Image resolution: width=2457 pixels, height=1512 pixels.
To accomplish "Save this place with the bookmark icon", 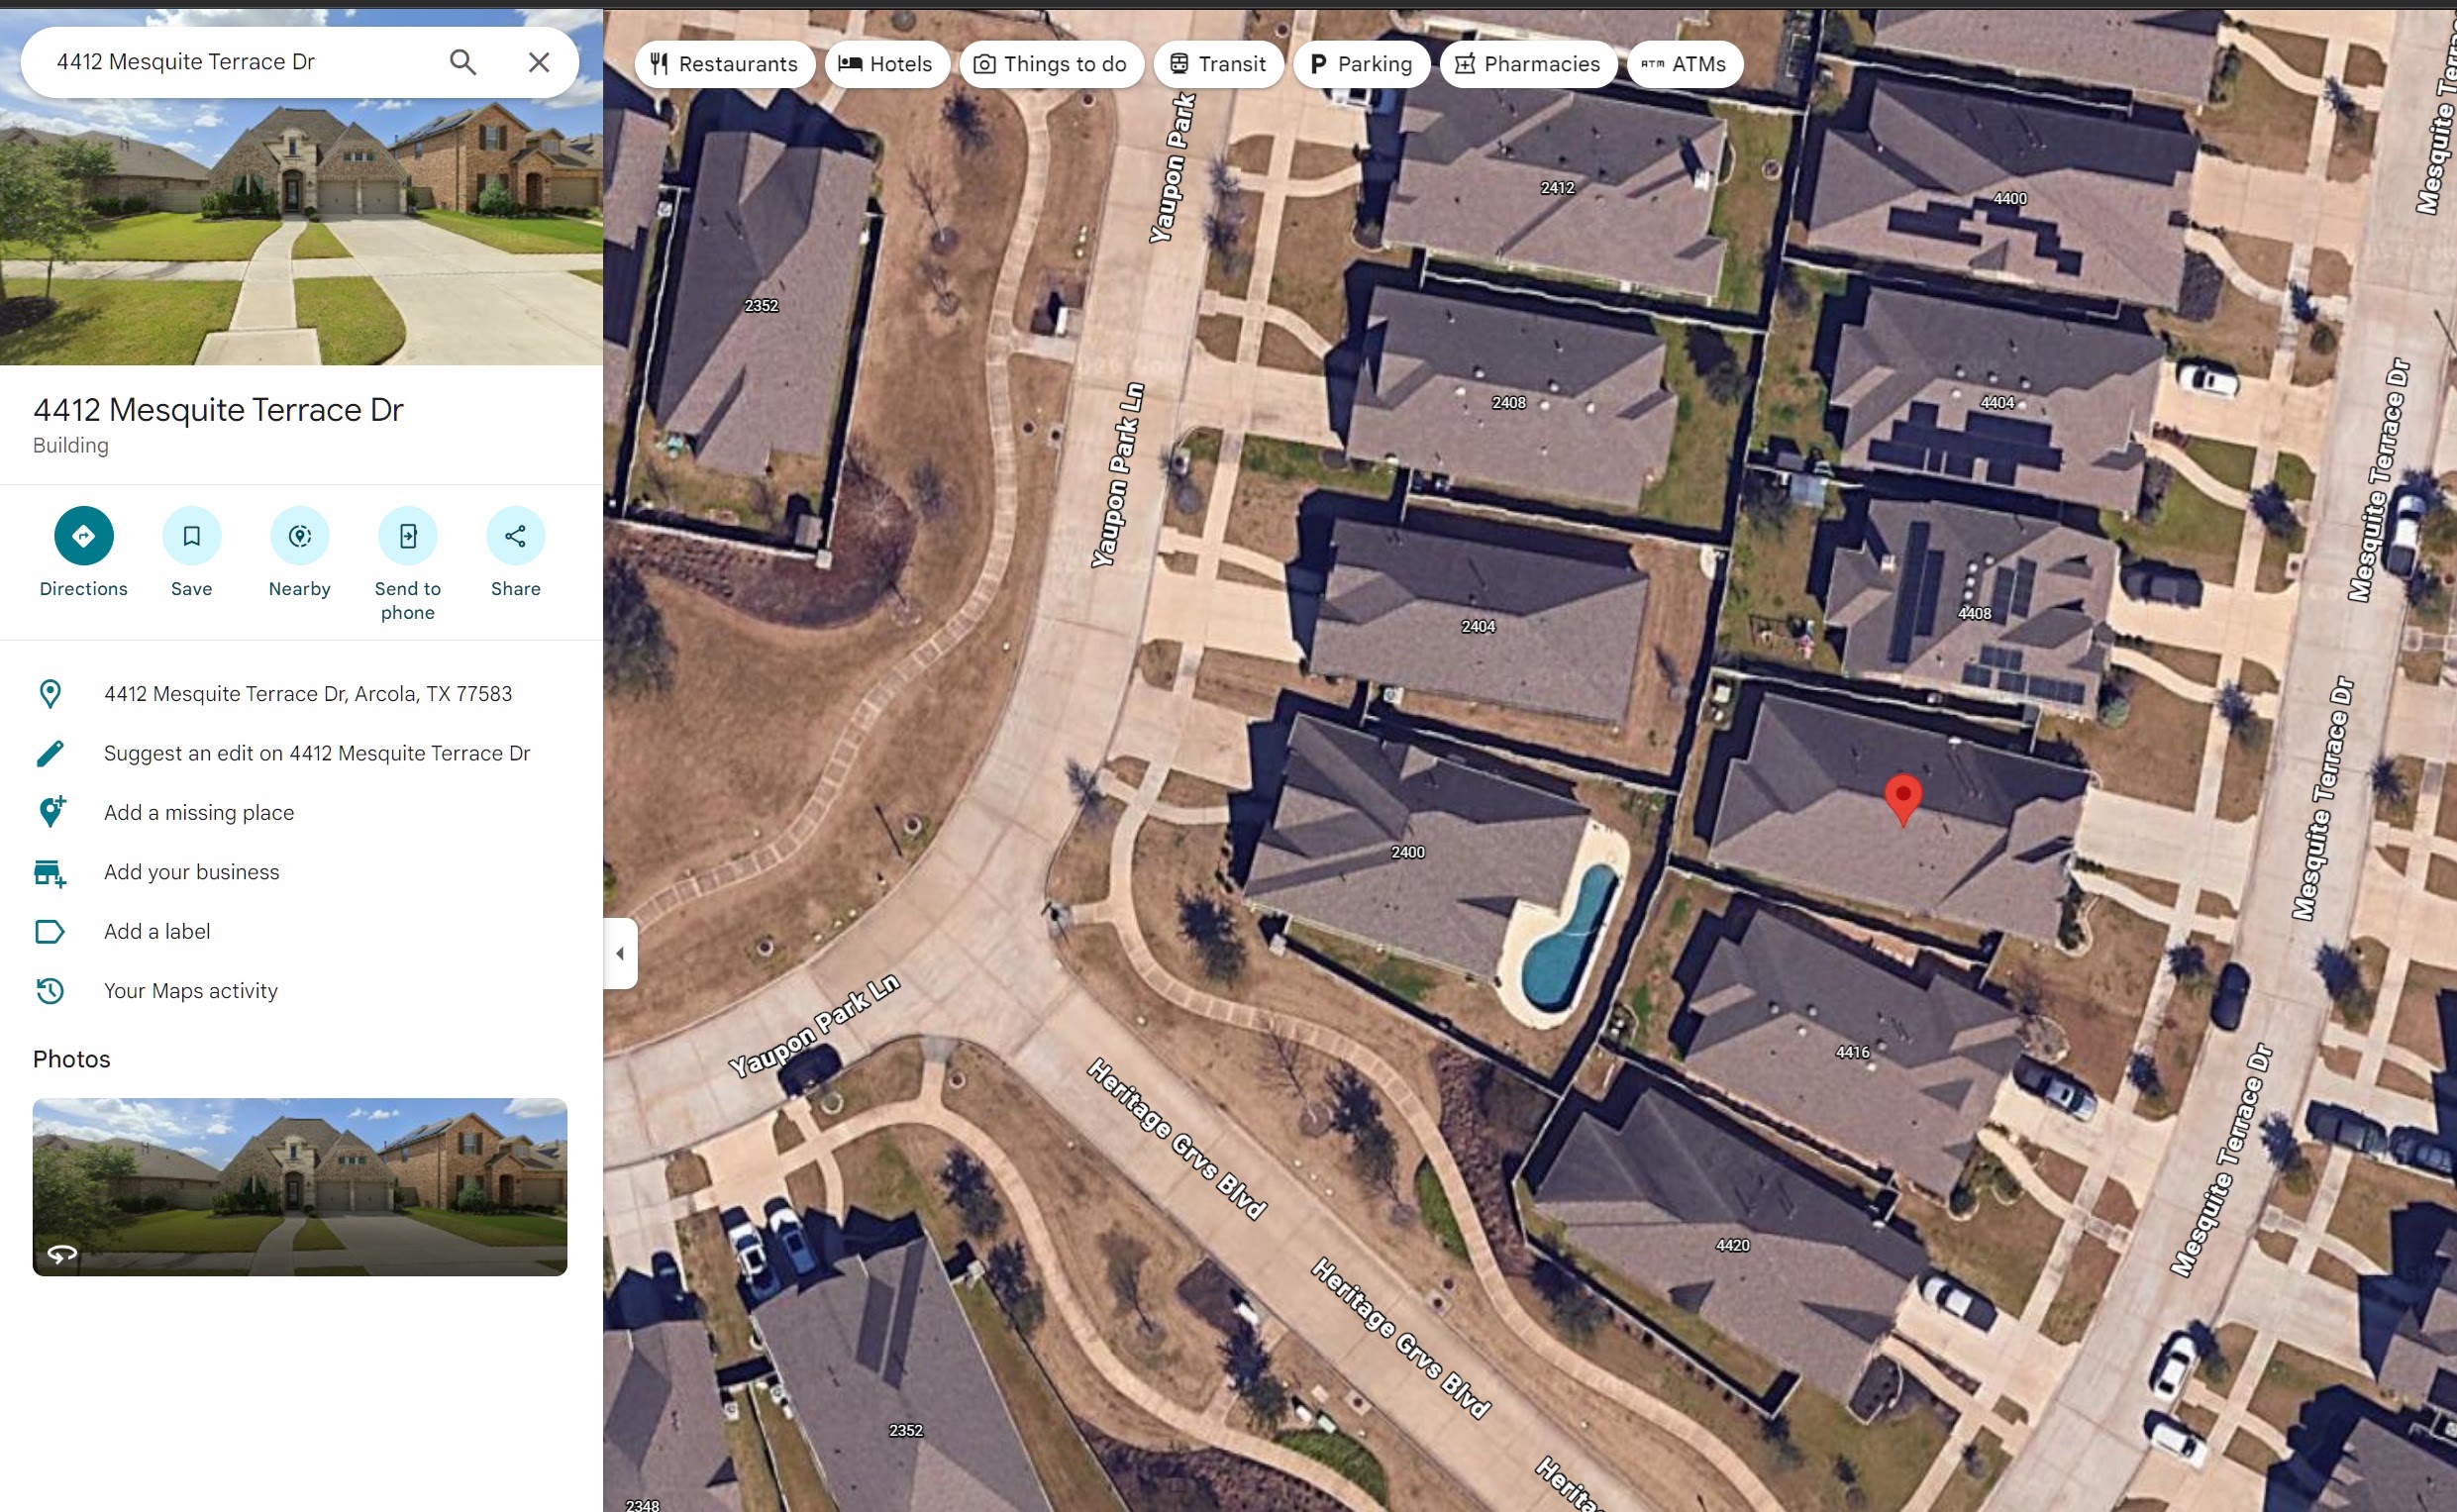I will coord(191,536).
